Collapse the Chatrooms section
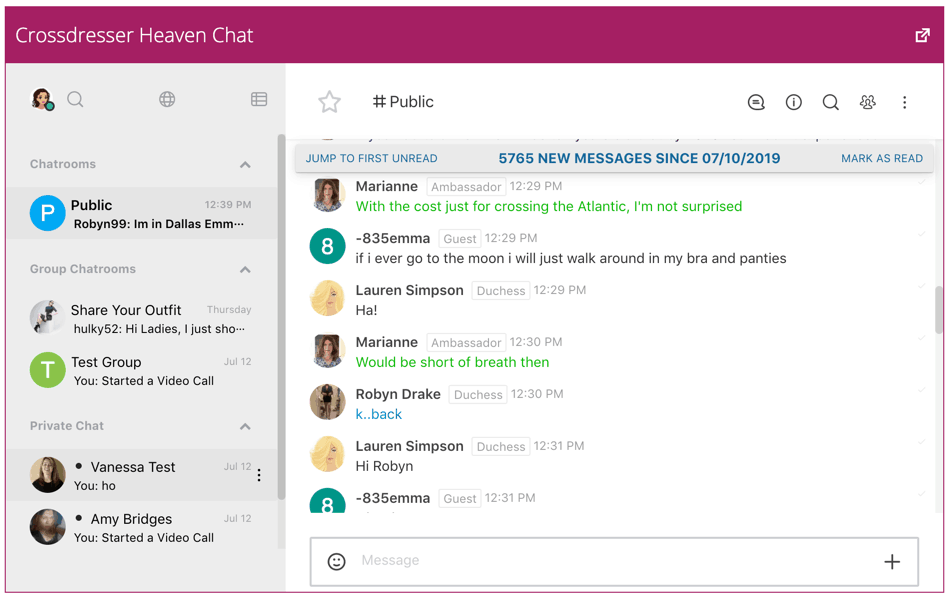Screen dimensions: 951x602 (x=245, y=164)
